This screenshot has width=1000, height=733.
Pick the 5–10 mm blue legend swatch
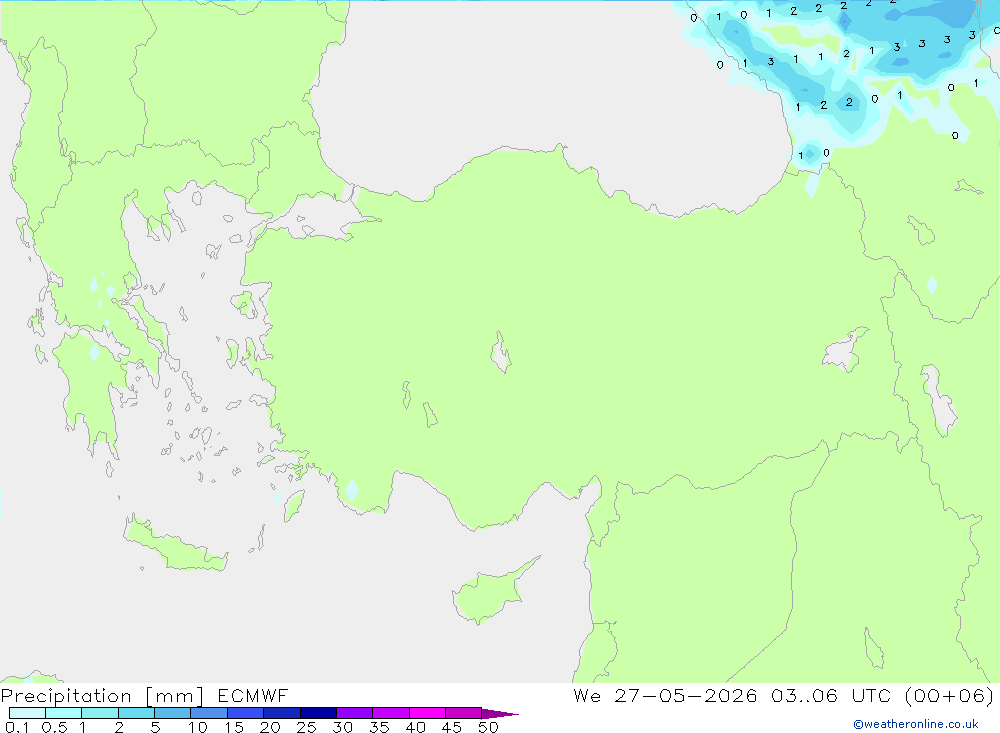172,713
